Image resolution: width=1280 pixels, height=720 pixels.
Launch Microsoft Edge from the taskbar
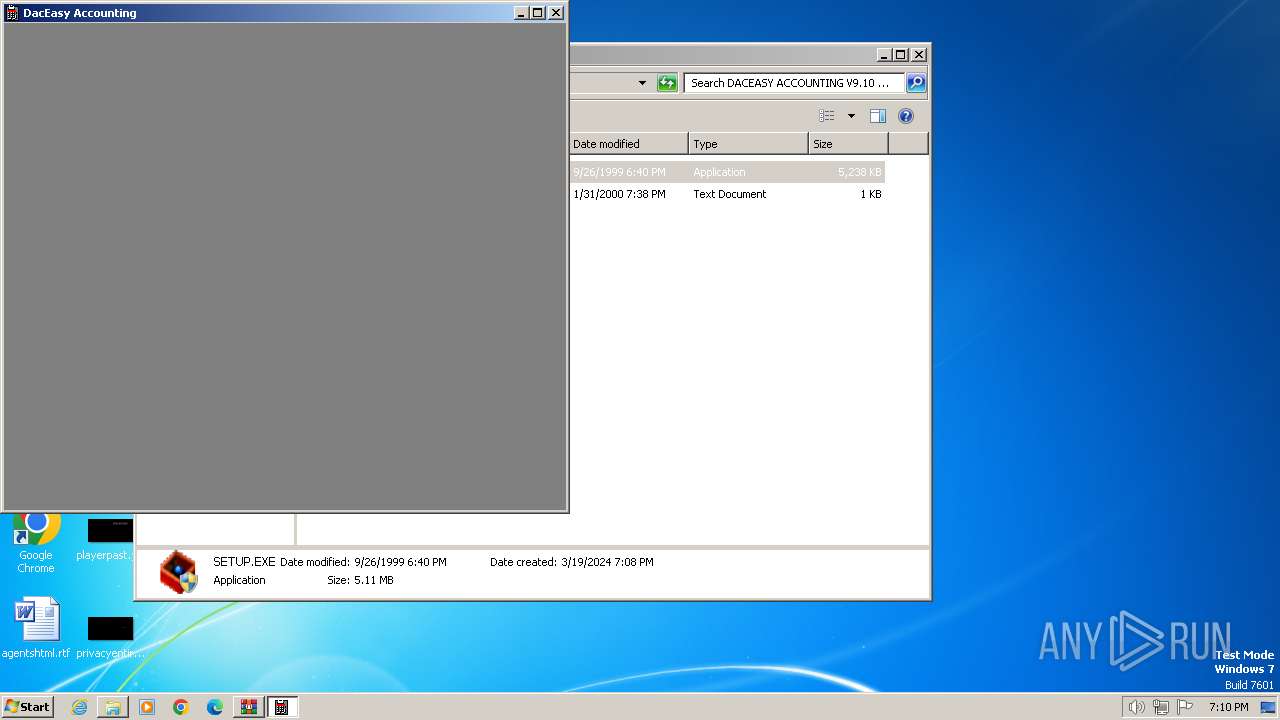(x=215, y=707)
